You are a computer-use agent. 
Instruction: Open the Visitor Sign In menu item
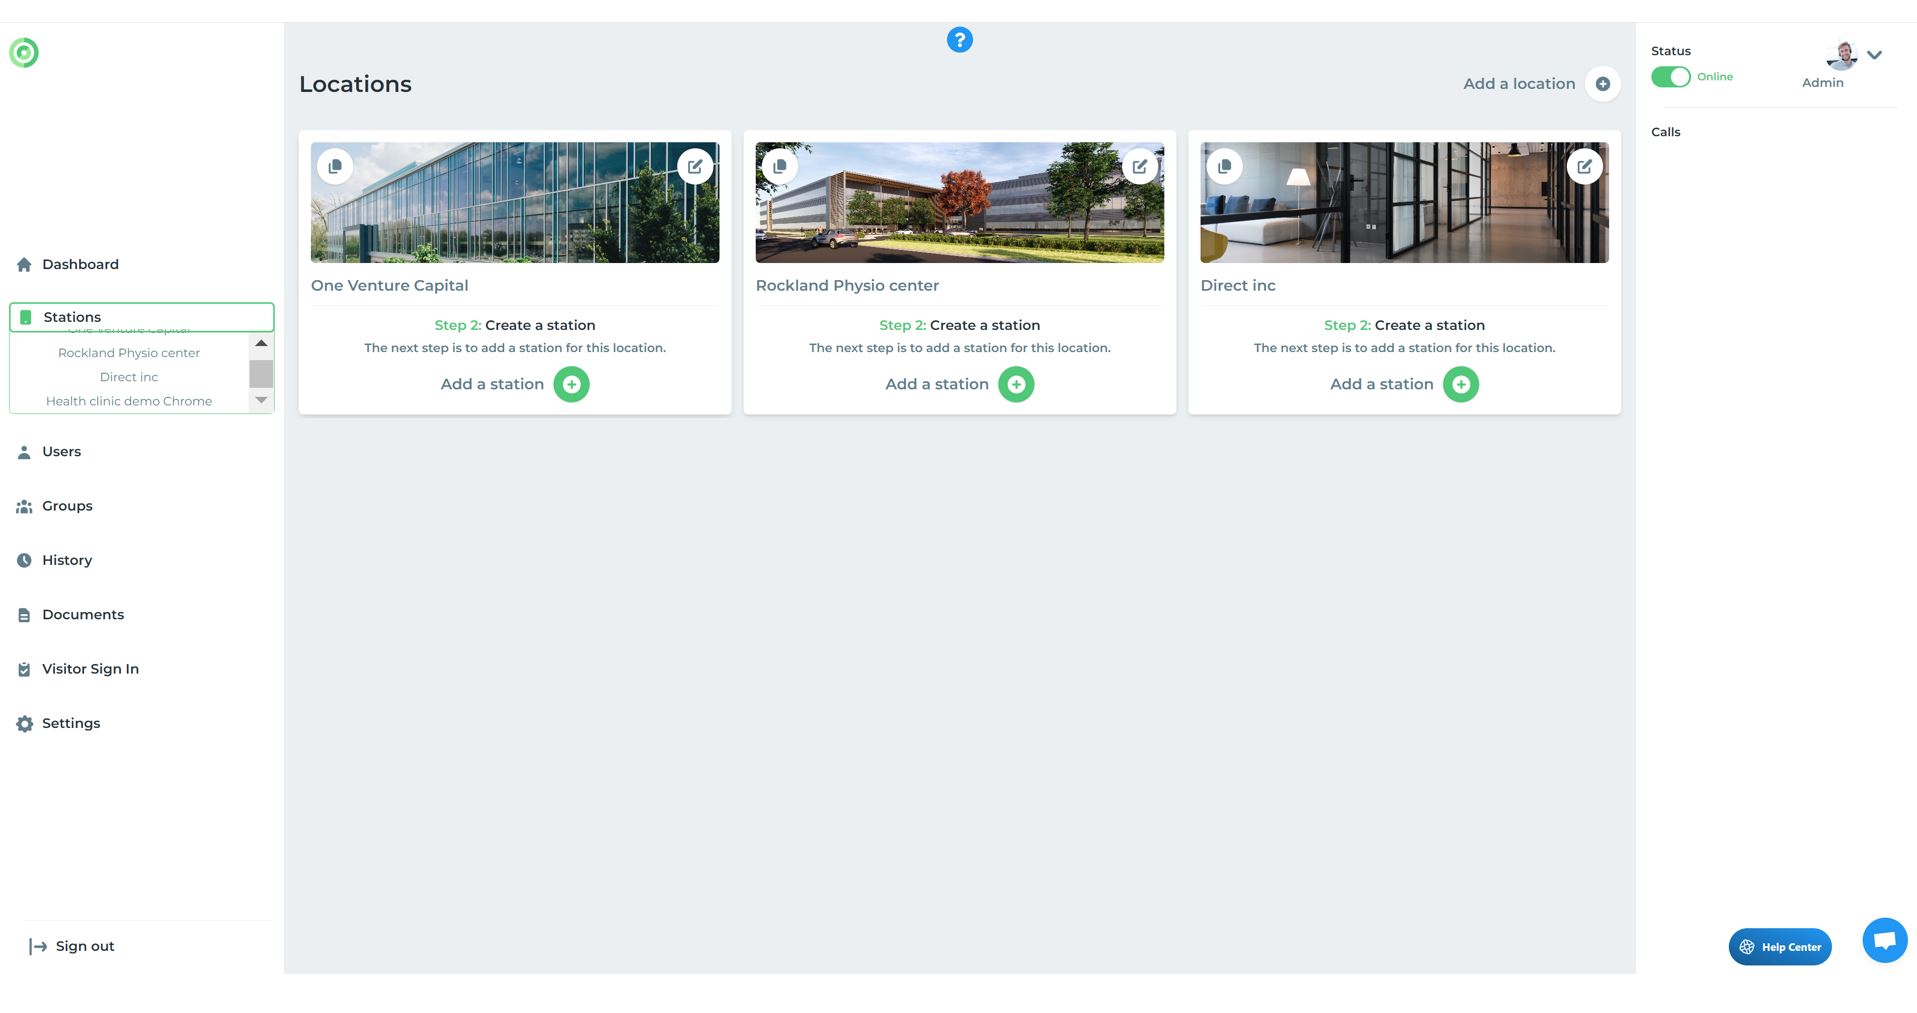pyautogui.click(x=90, y=669)
